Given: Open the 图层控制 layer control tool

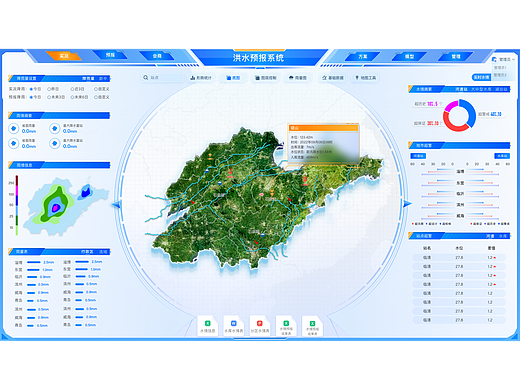Looking at the screenshot, I should point(266,78).
